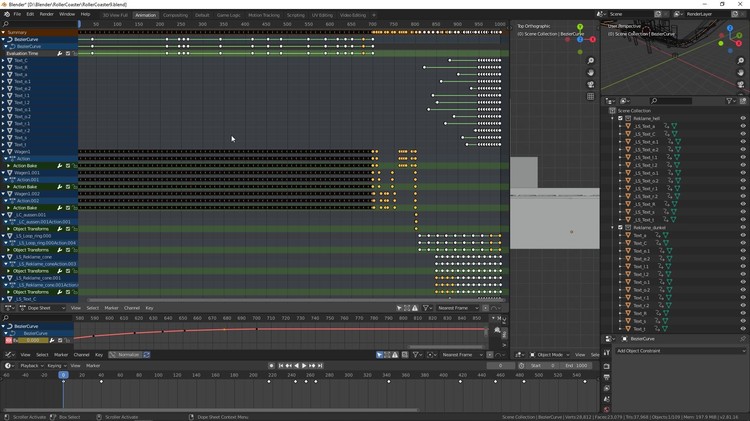Screen dimensions: 750x421
Task: Toggle the Reklame_hell collection checkbox
Action: click(620, 118)
